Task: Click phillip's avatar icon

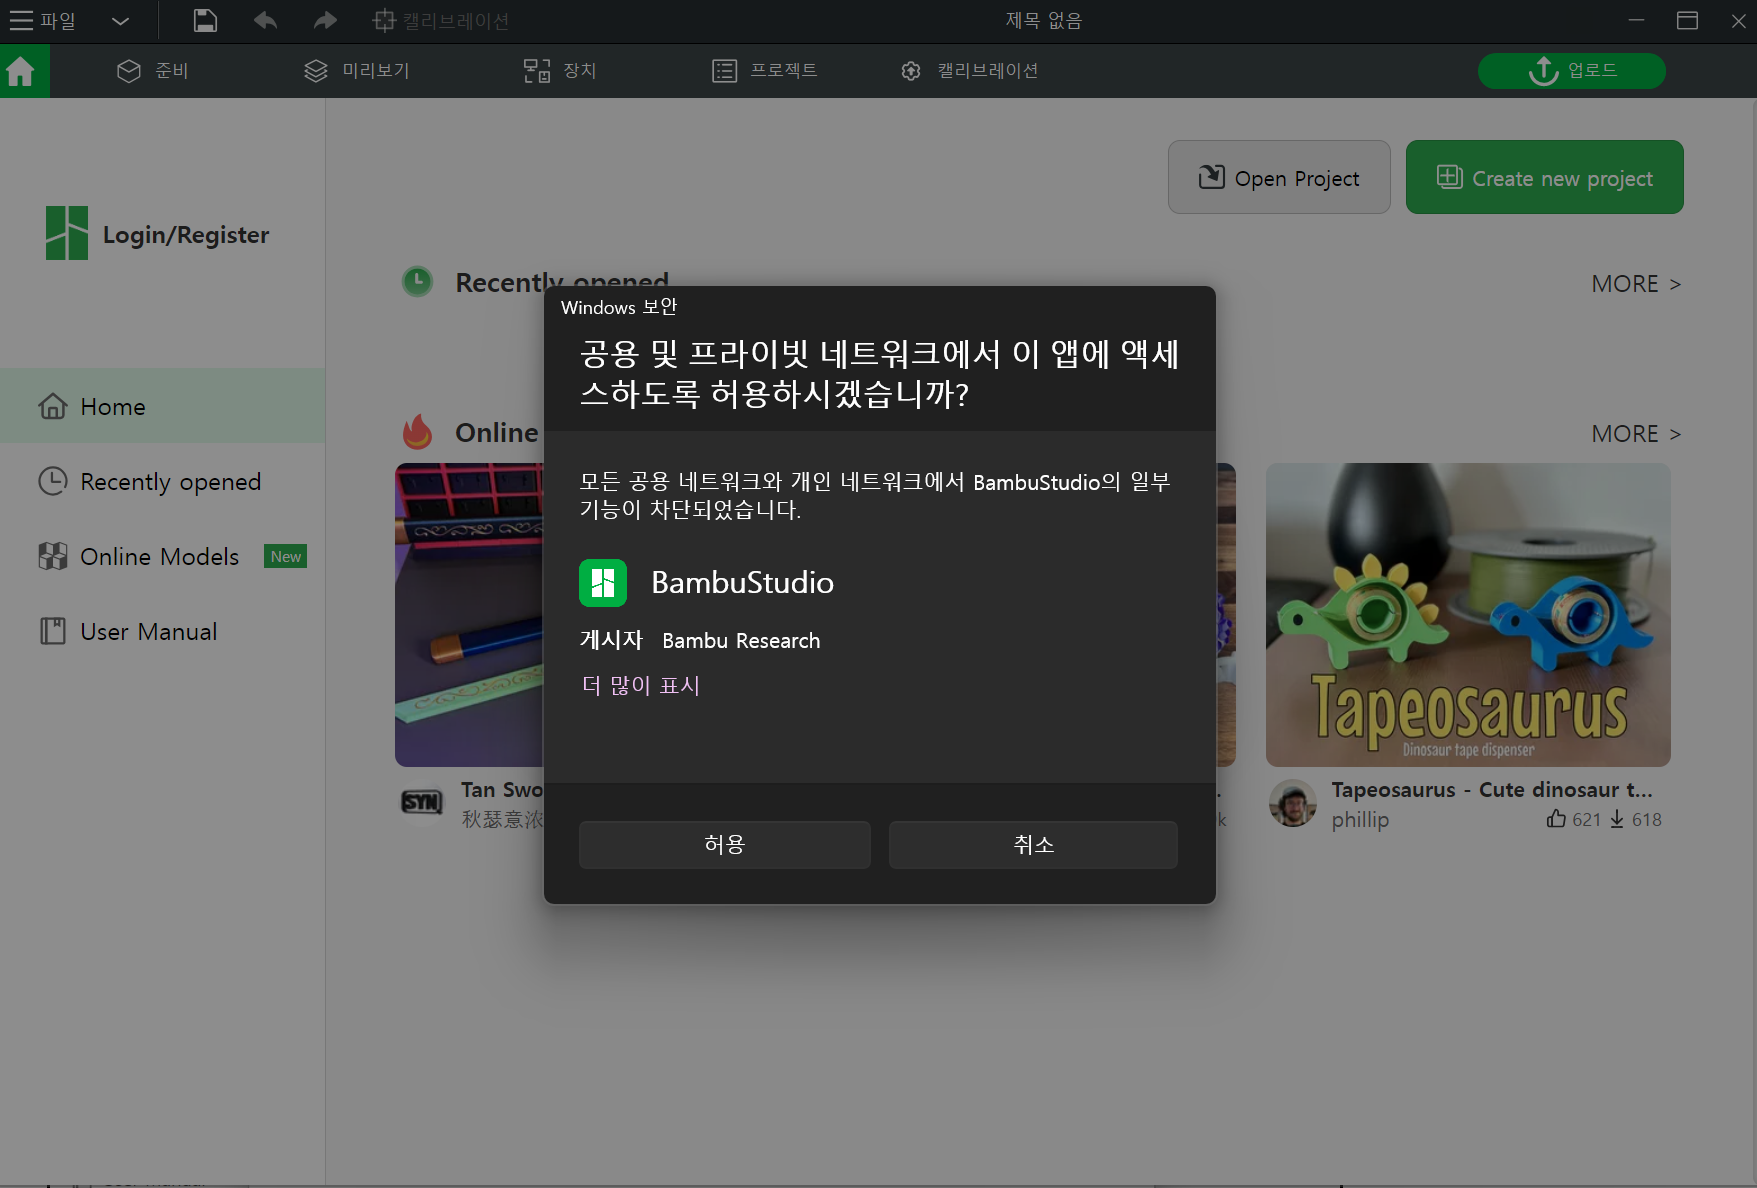Action: tap(1293, 803)
